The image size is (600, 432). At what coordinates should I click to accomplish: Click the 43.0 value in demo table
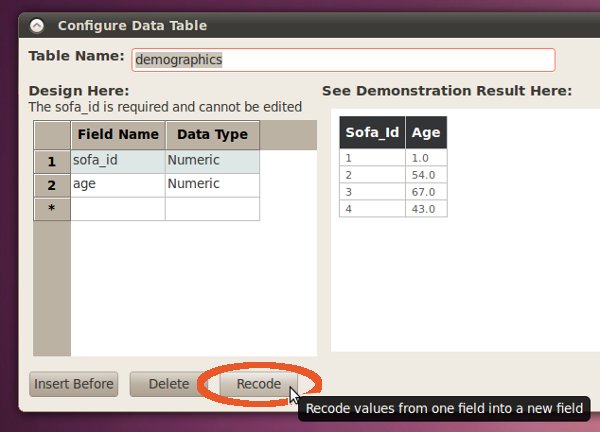pos(426,209)
